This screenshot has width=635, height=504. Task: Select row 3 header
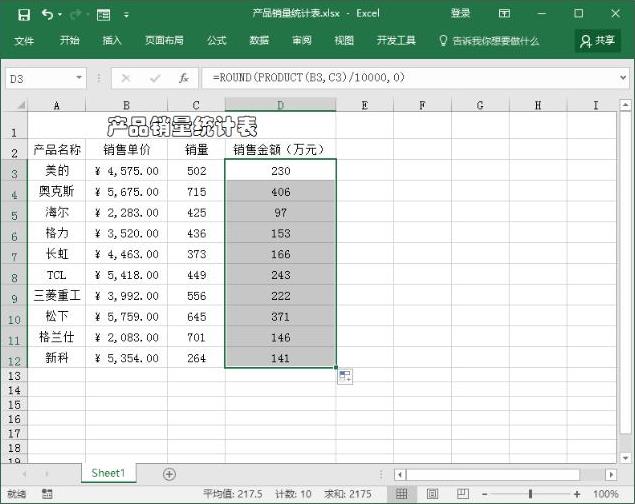pos(14,170)
